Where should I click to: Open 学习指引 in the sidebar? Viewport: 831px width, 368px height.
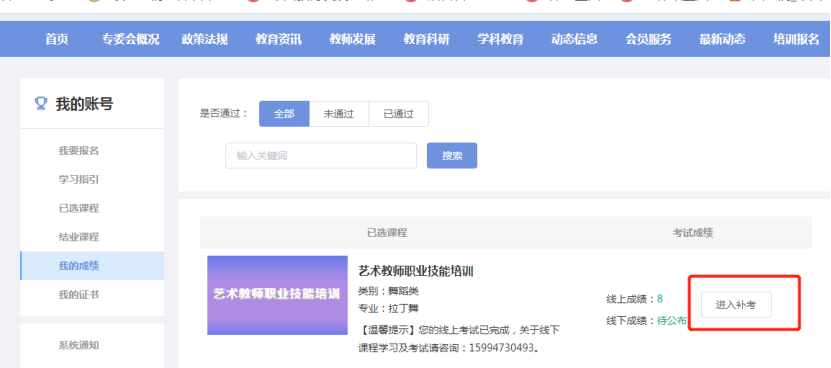78,179
